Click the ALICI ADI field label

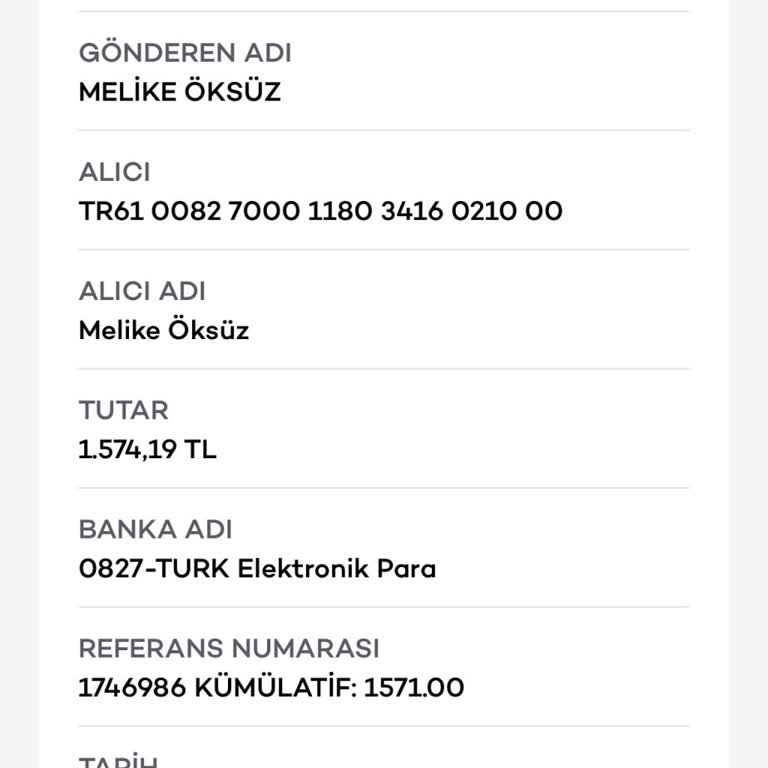[x=142, y=291]
